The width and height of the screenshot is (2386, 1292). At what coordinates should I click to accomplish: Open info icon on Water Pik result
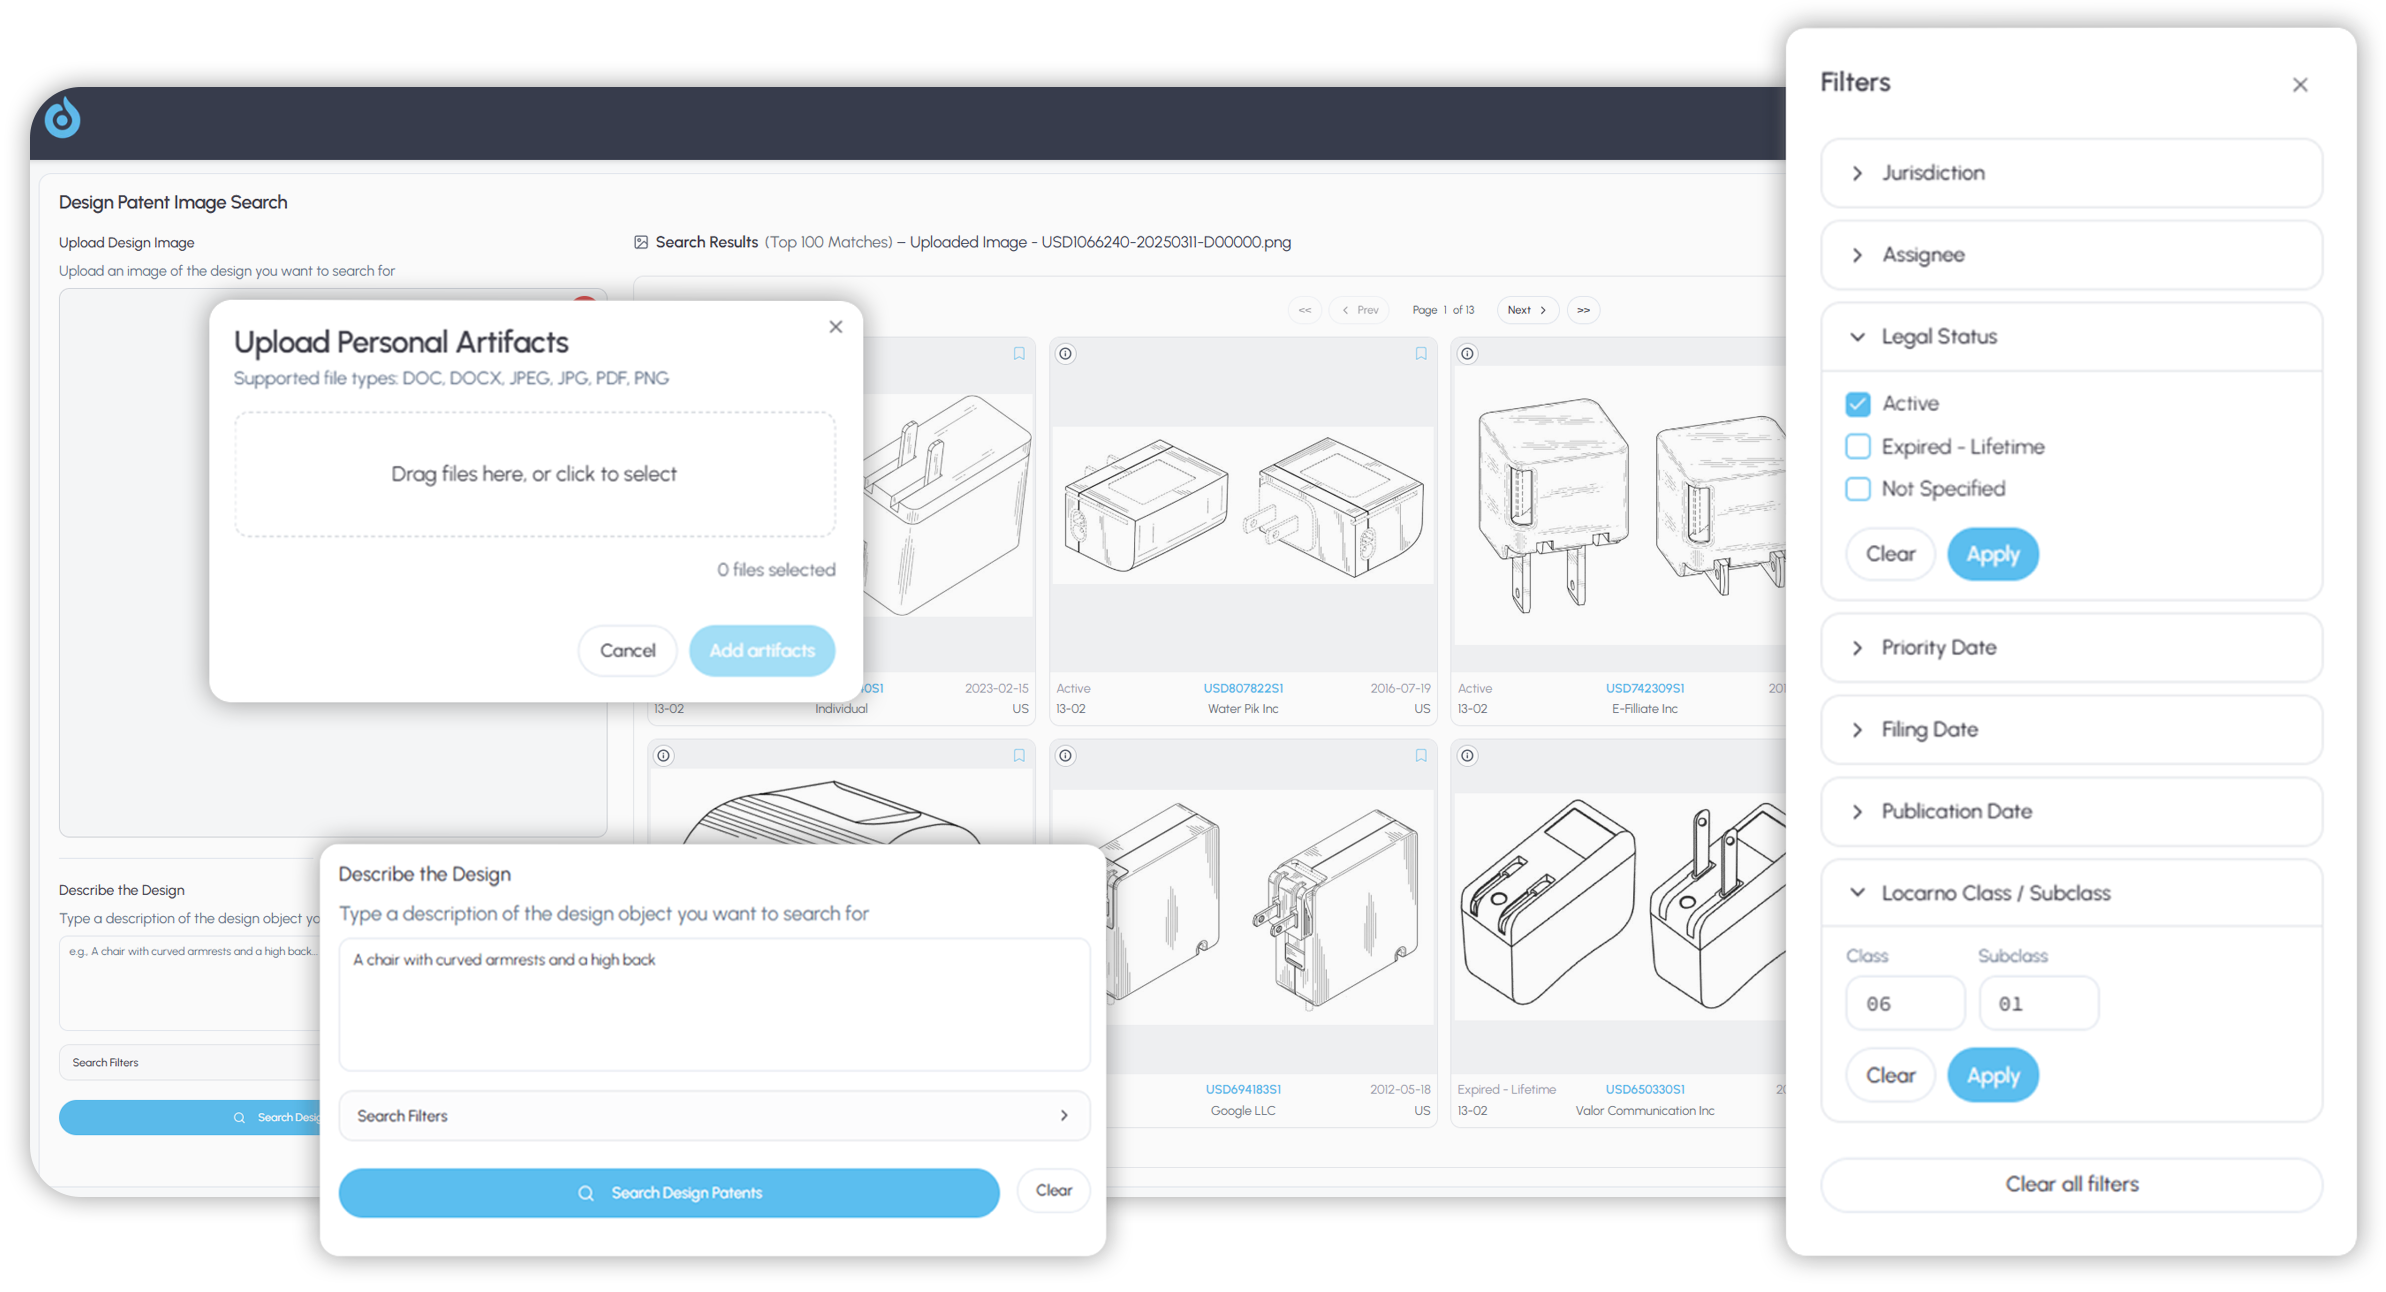click(x=1066, y=354)
